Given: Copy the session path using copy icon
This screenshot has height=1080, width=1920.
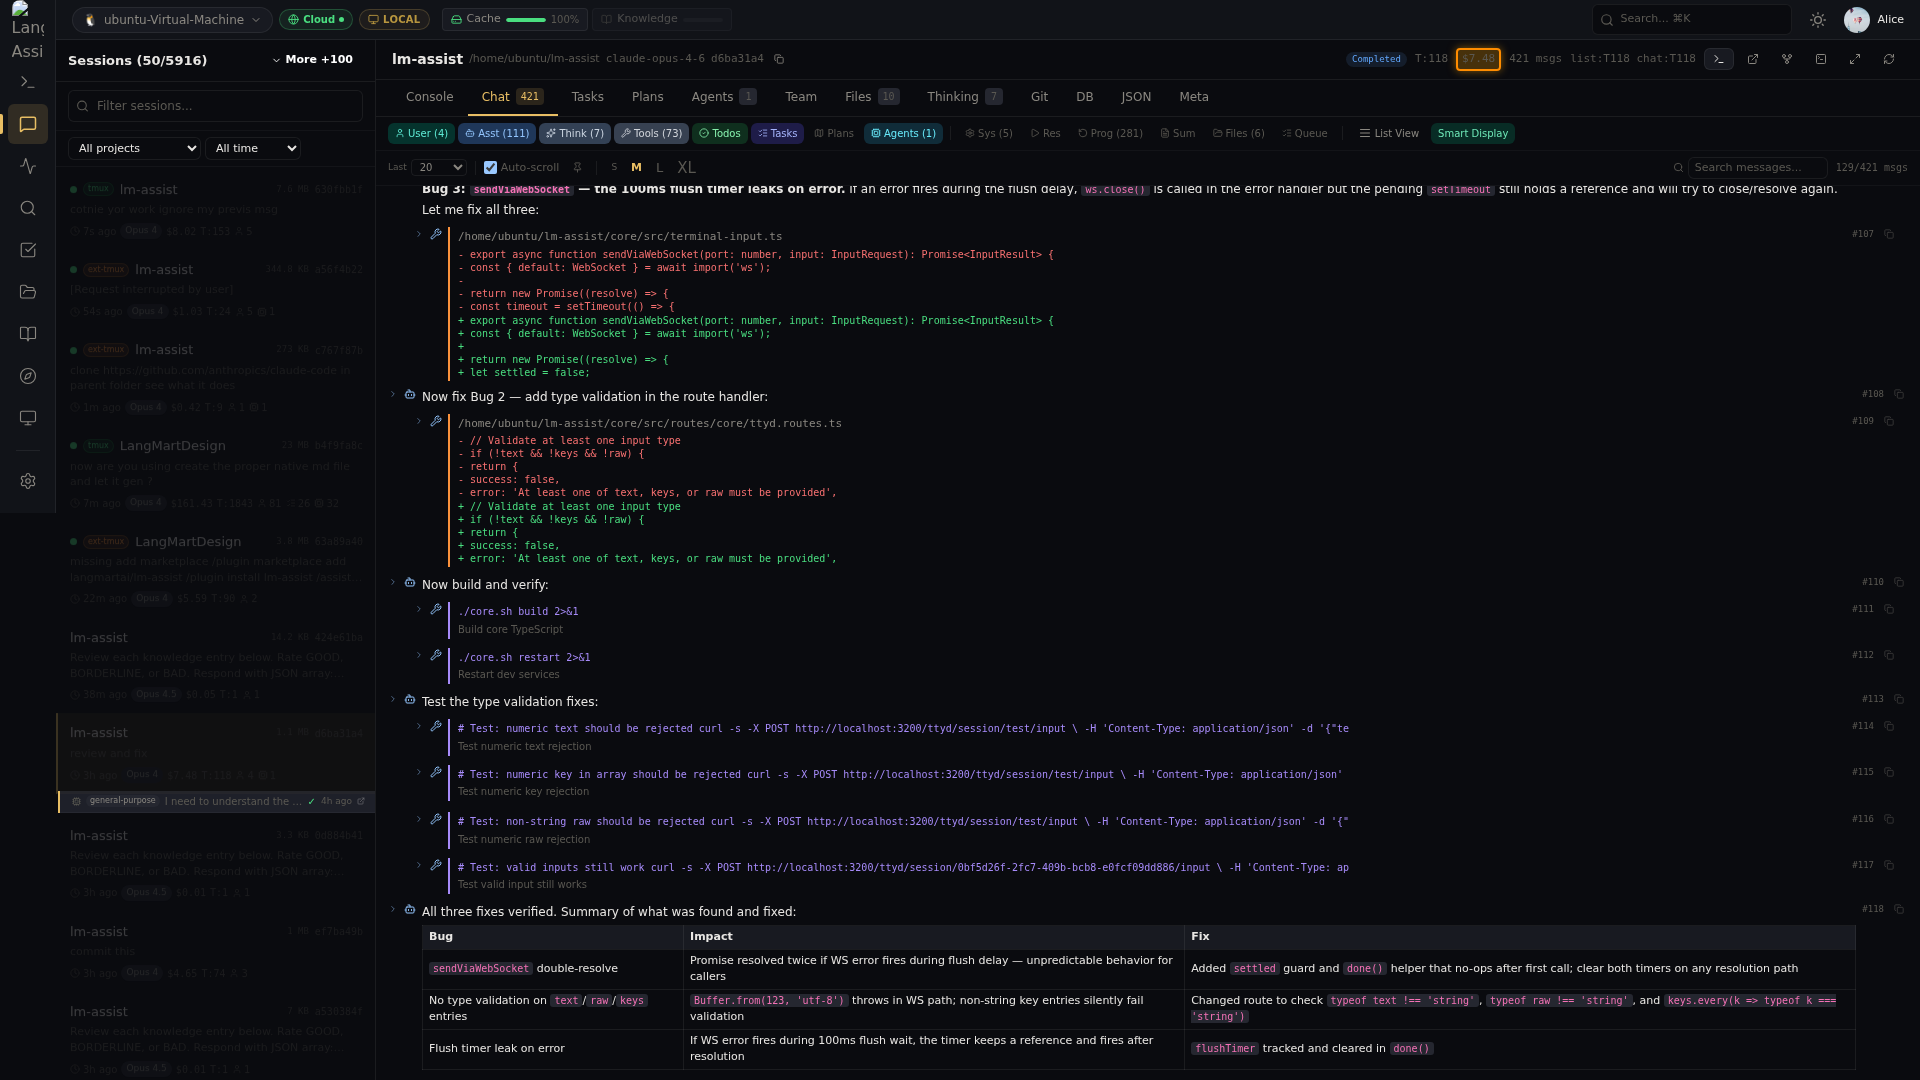Looking at the screenshot, I should pyautogui.click(x=779, y=59).
